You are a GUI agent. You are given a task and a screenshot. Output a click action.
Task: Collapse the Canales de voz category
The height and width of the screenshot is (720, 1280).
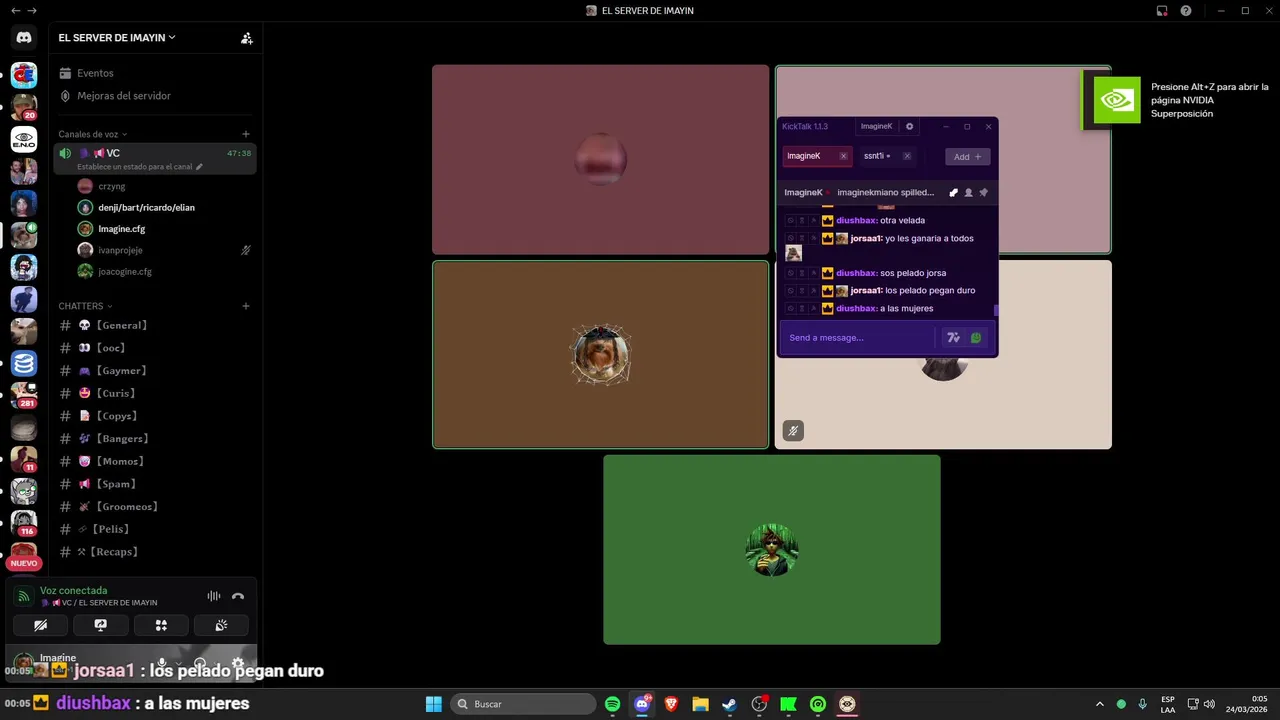[x=92, y=134]
